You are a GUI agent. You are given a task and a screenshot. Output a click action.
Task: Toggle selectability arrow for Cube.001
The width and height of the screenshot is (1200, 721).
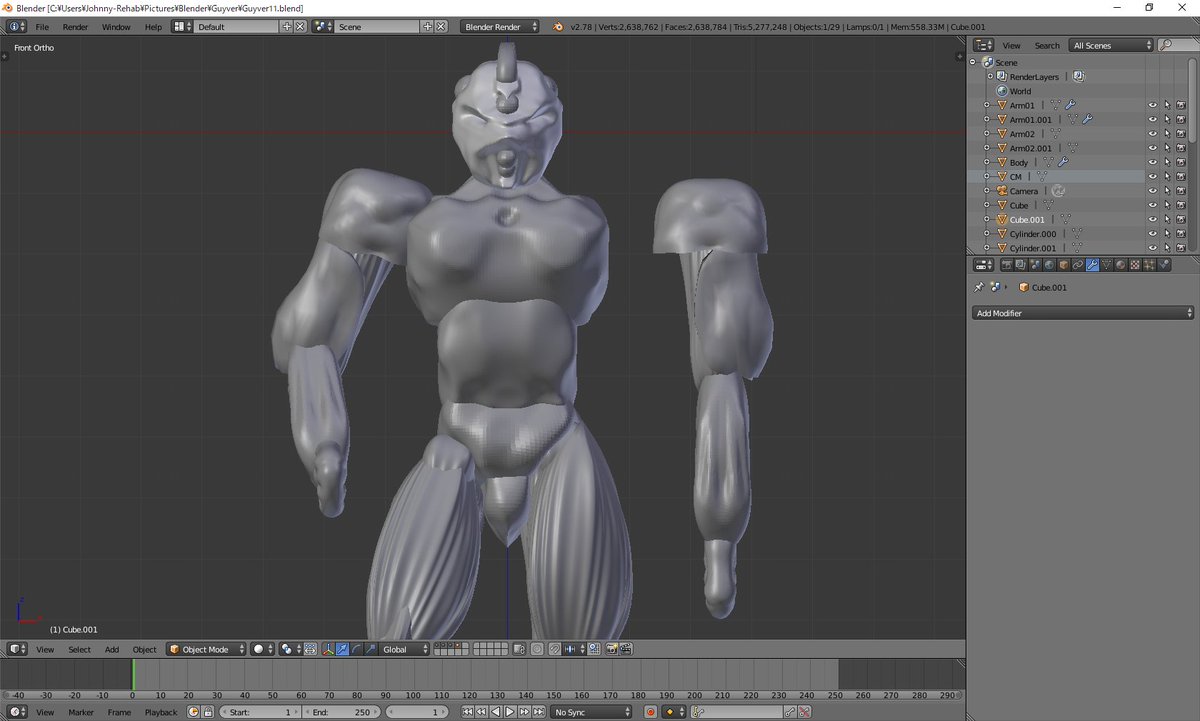[1167, 220]
